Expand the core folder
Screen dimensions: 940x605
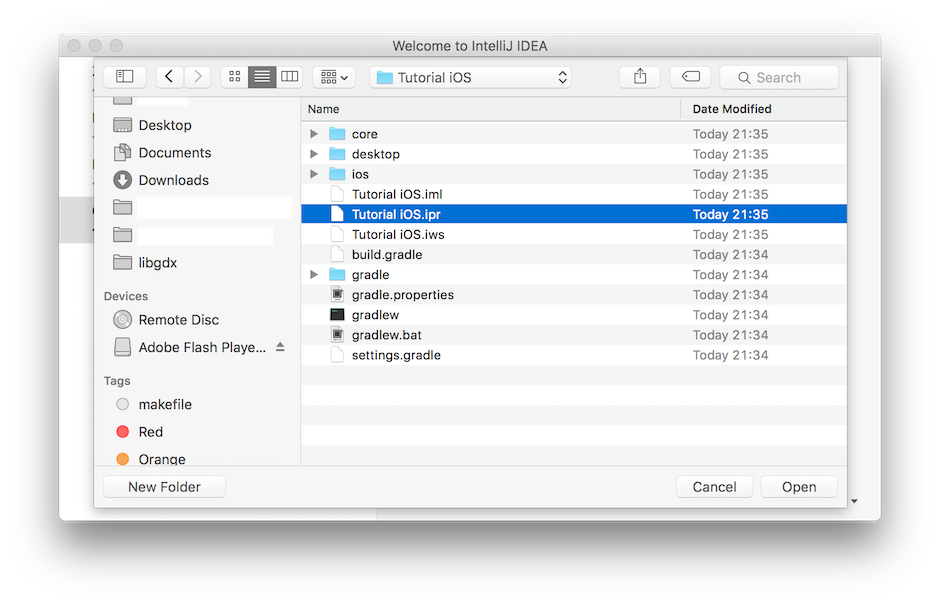pos(314,134)
